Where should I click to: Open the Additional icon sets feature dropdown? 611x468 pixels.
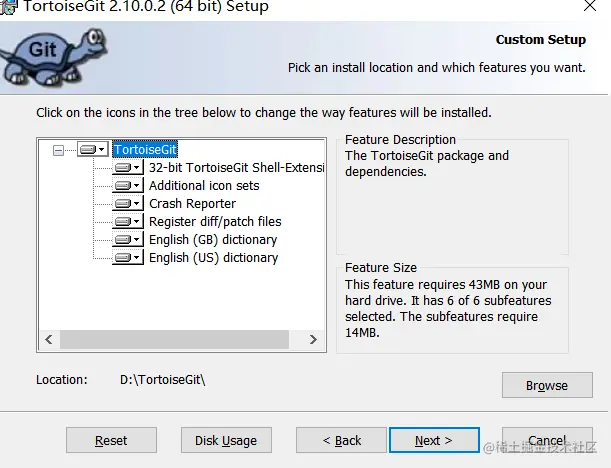click(128, 185)
